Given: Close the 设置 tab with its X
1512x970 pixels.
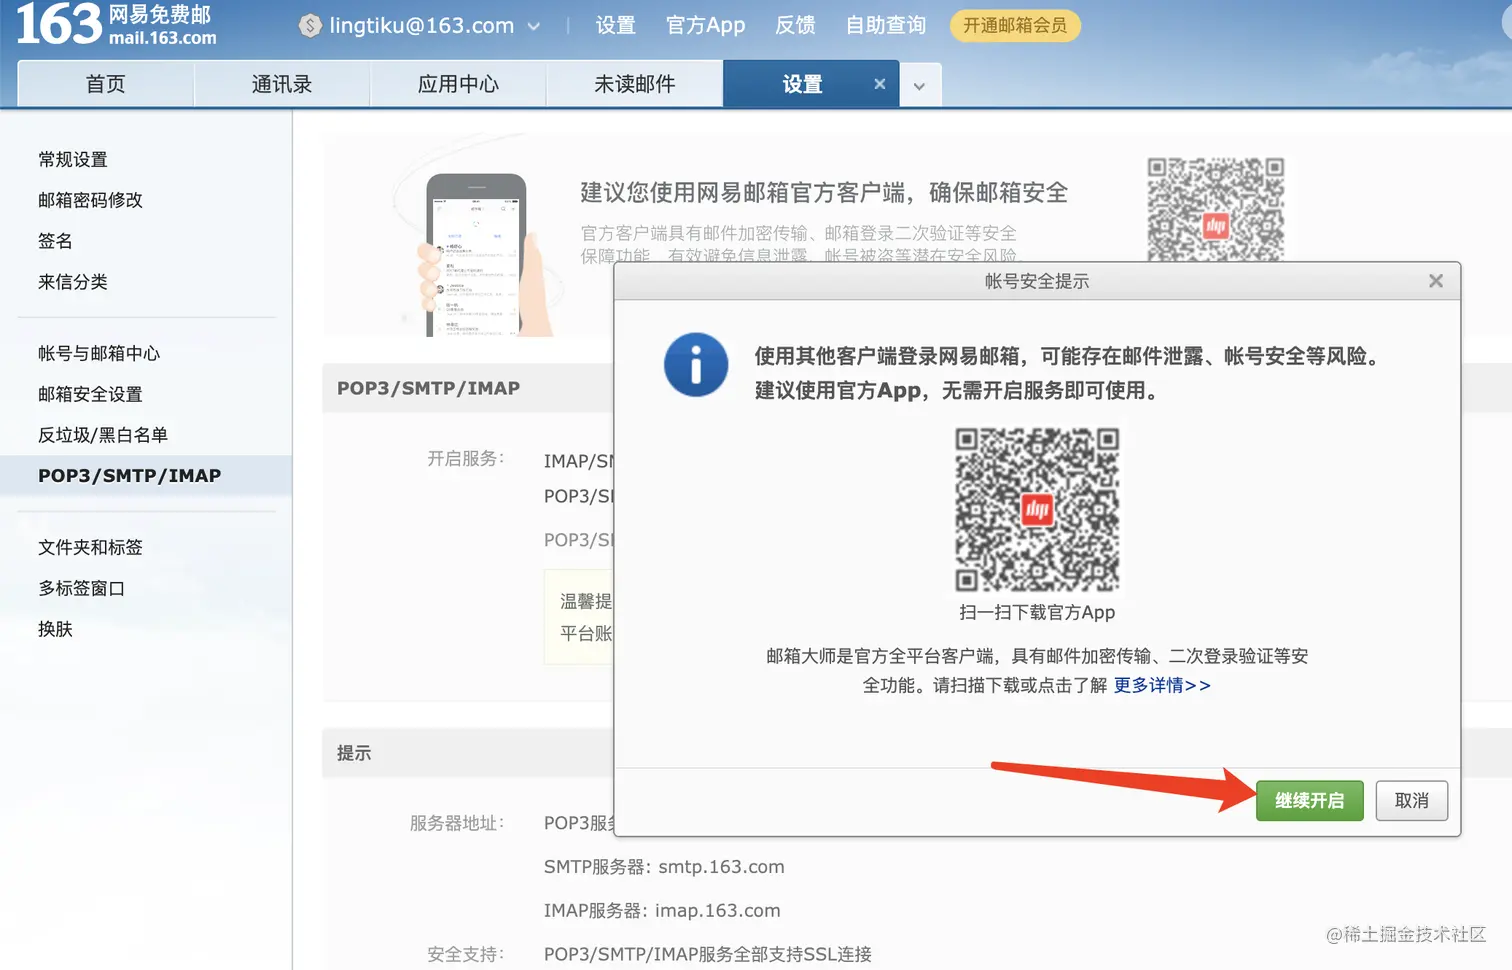Looking at the screenshot, I should (880, 84).
